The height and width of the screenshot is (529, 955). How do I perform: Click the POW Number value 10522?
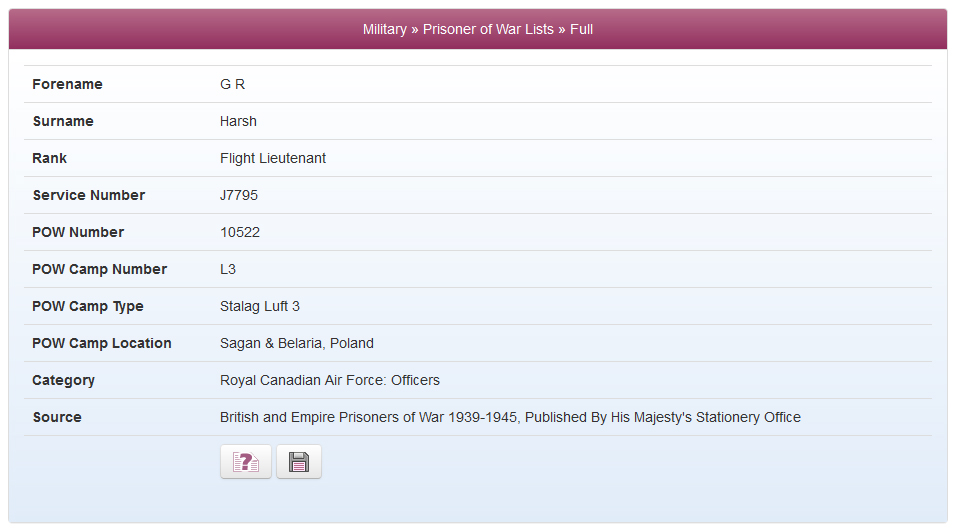point(240,233)
